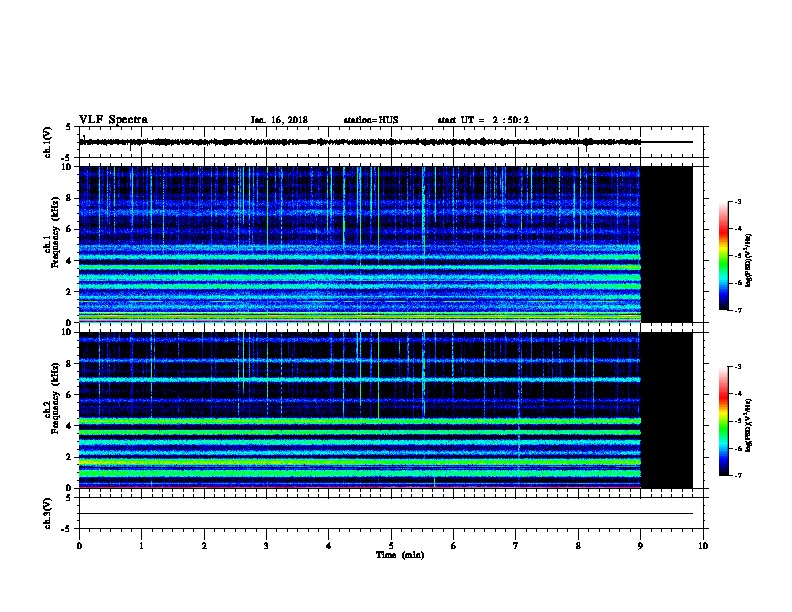Screen dimensions: 792x612
Task: Select the 'Time (min)' x-axis label
Action: (400, 555)
